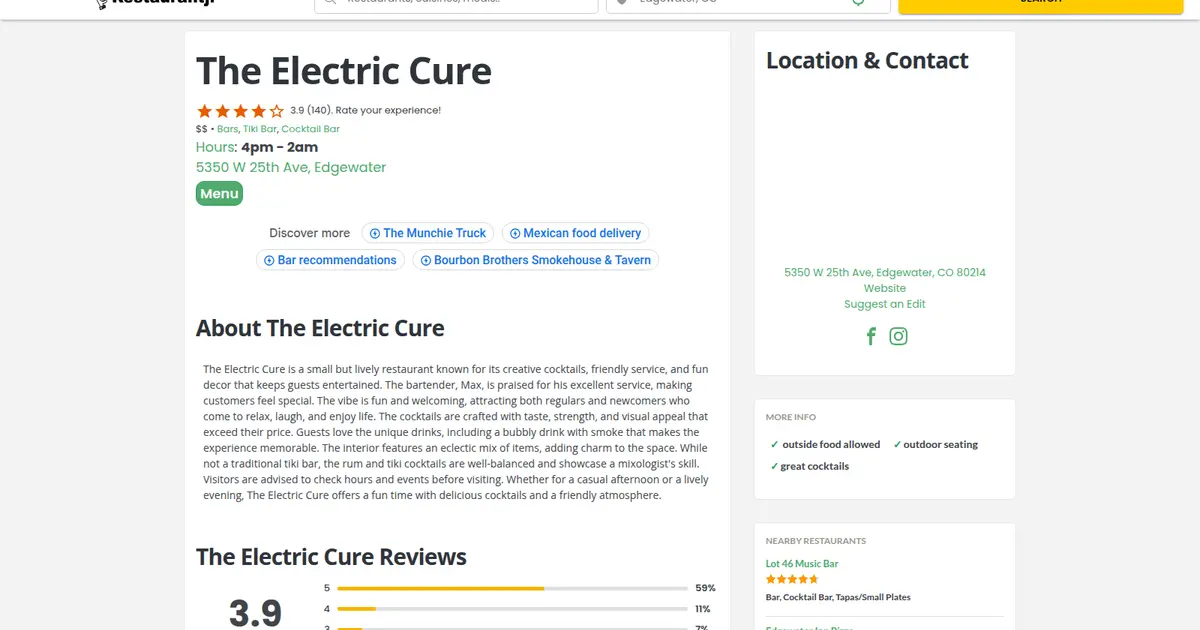The image size is (1200, 630).
Task: Open the restaurant's Instagram icon
Action: coord(898,337)
